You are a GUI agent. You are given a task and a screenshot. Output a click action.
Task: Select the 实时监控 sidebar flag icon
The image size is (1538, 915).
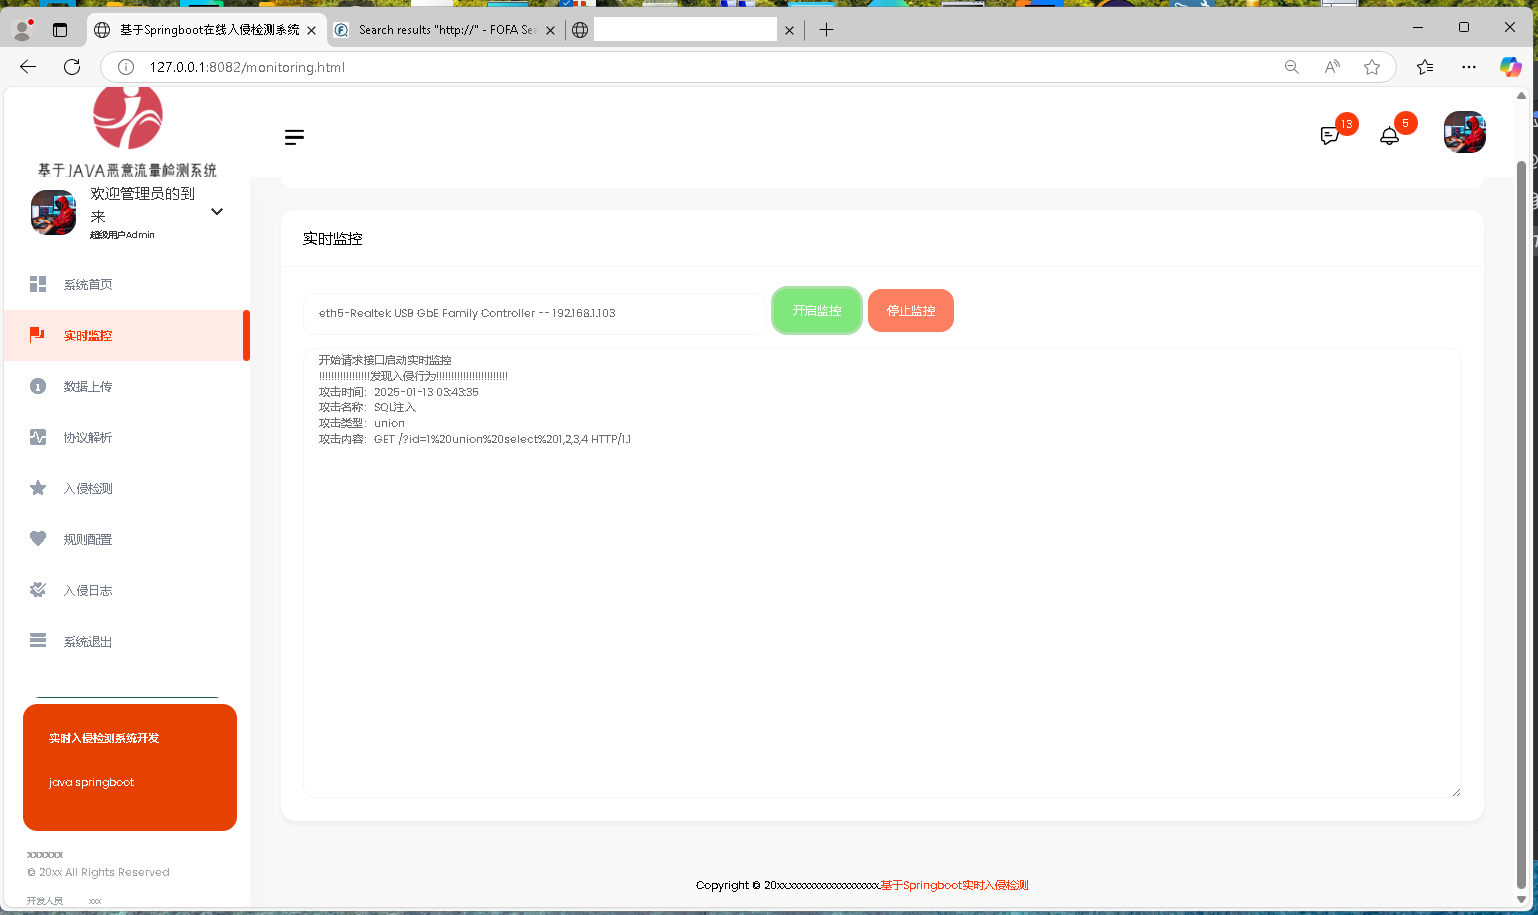(x=37, y=335)
